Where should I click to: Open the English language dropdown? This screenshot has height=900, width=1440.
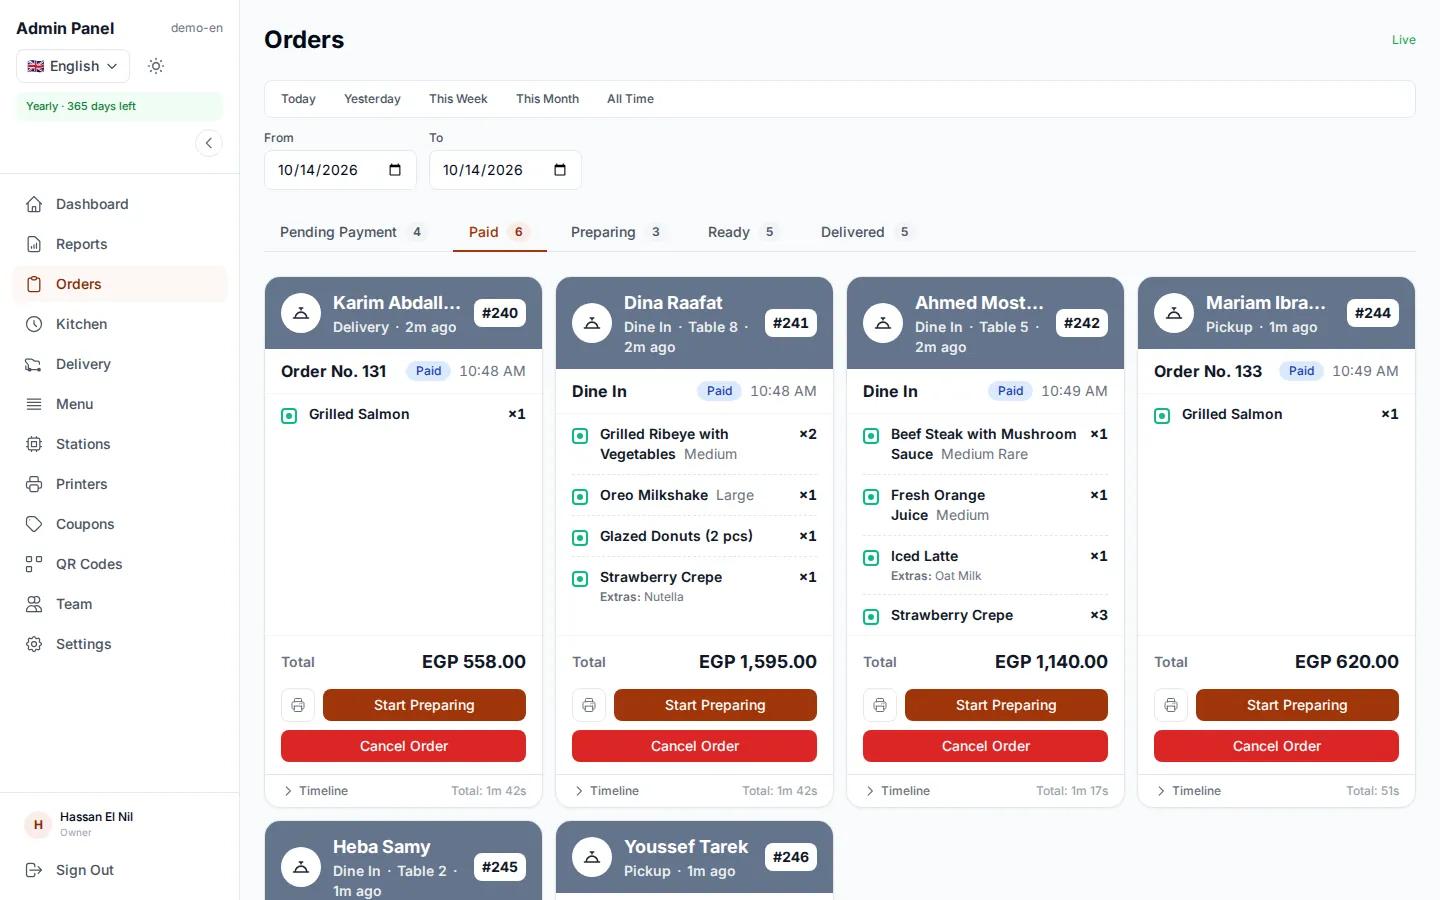(x=73, y=66)
